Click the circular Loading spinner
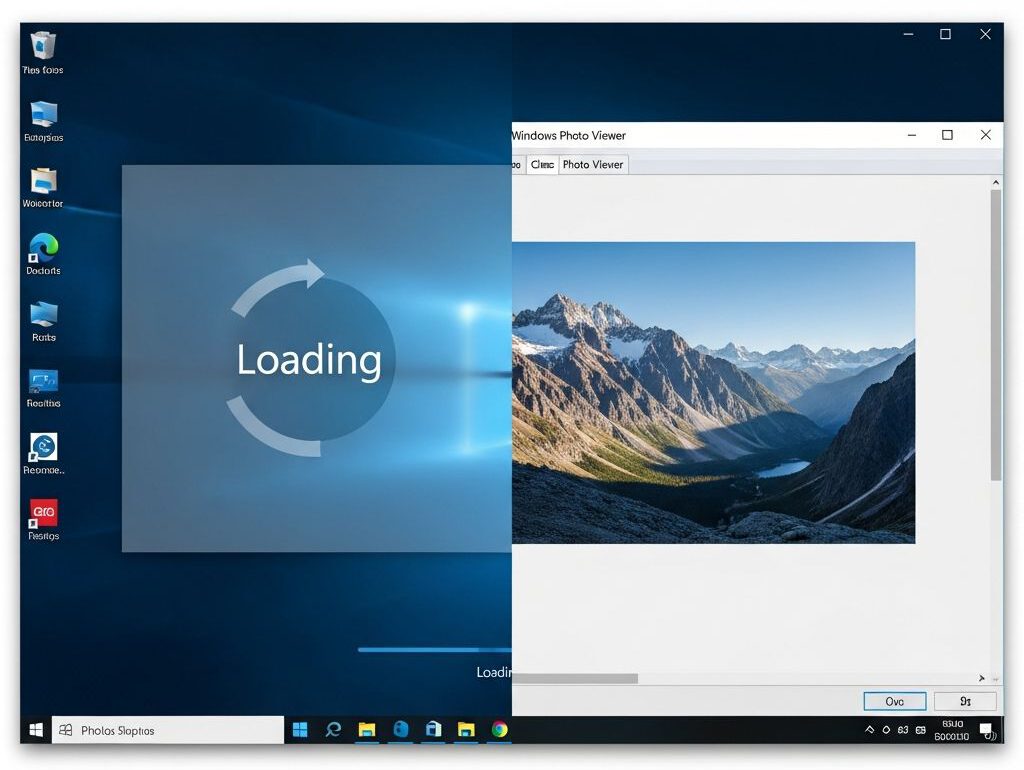This screenshot has height=770, width=1024. pos(310,358)
